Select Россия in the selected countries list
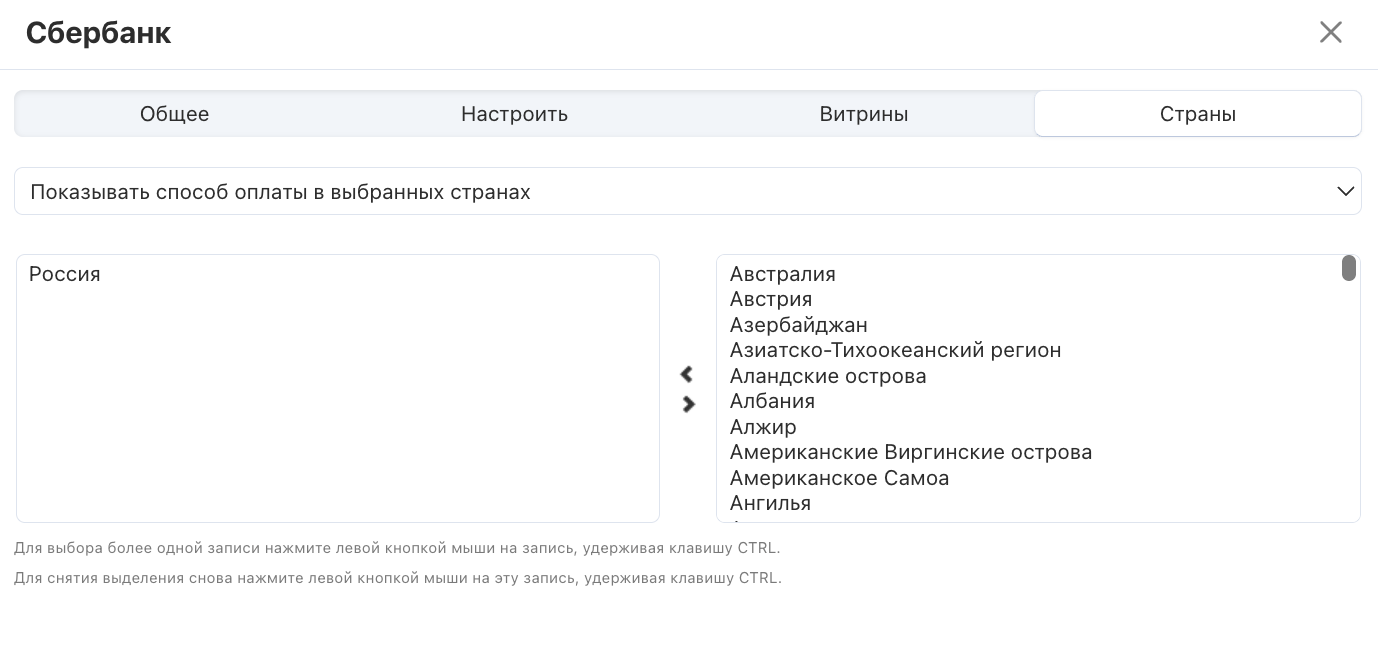 [x=65, y=274]
